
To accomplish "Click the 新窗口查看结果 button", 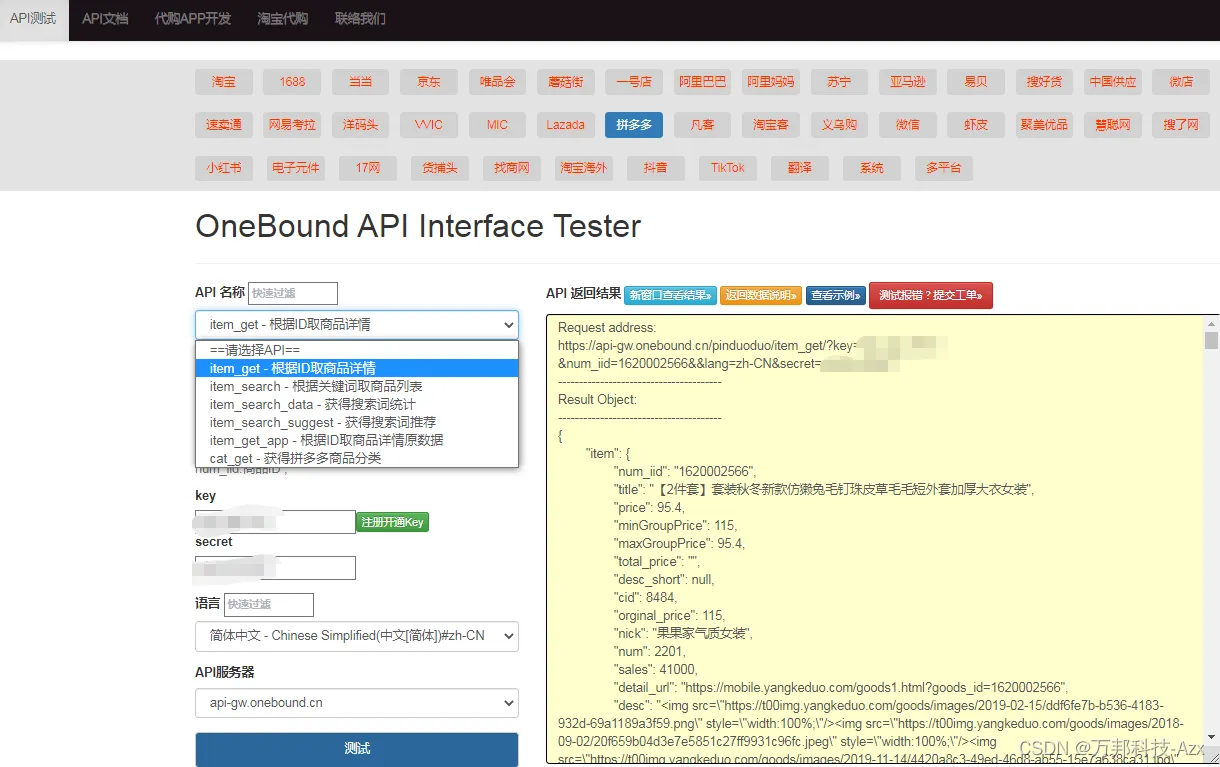I will coord(670,295).
